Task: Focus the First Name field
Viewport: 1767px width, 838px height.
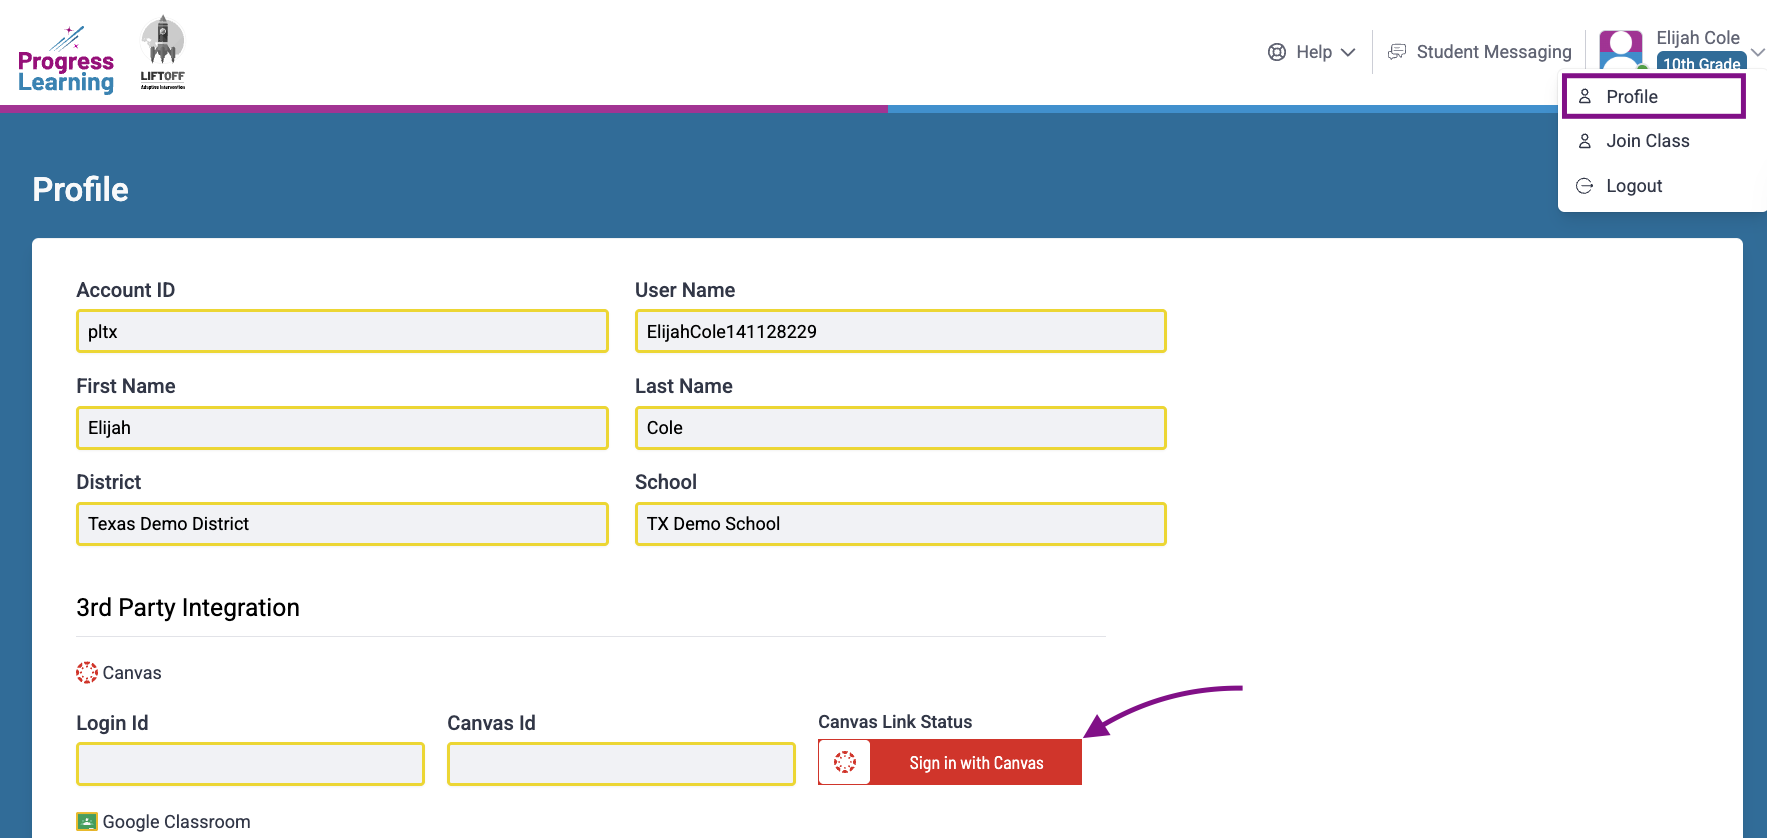Action: pyautogui.click(x=342, y=428)
